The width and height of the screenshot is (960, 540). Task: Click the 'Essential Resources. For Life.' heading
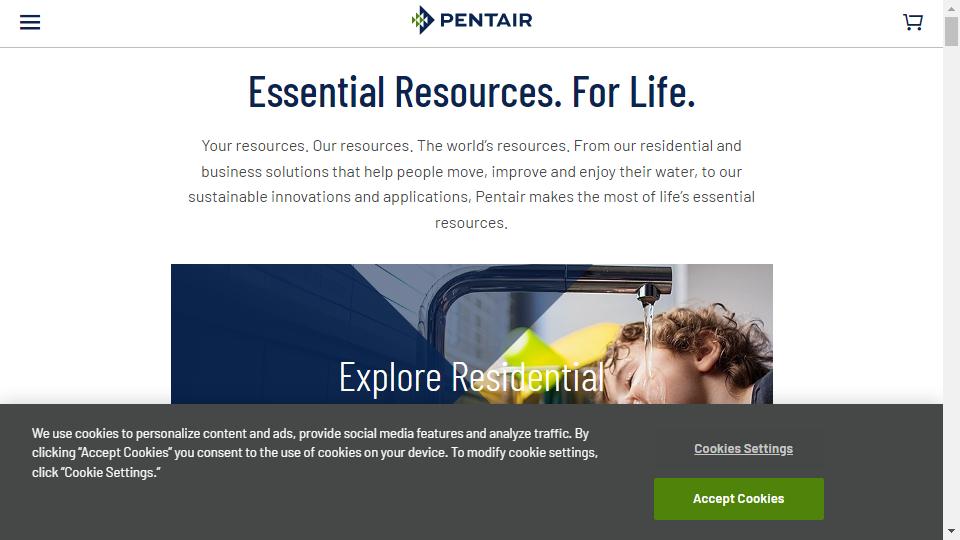tap(471, 92)
